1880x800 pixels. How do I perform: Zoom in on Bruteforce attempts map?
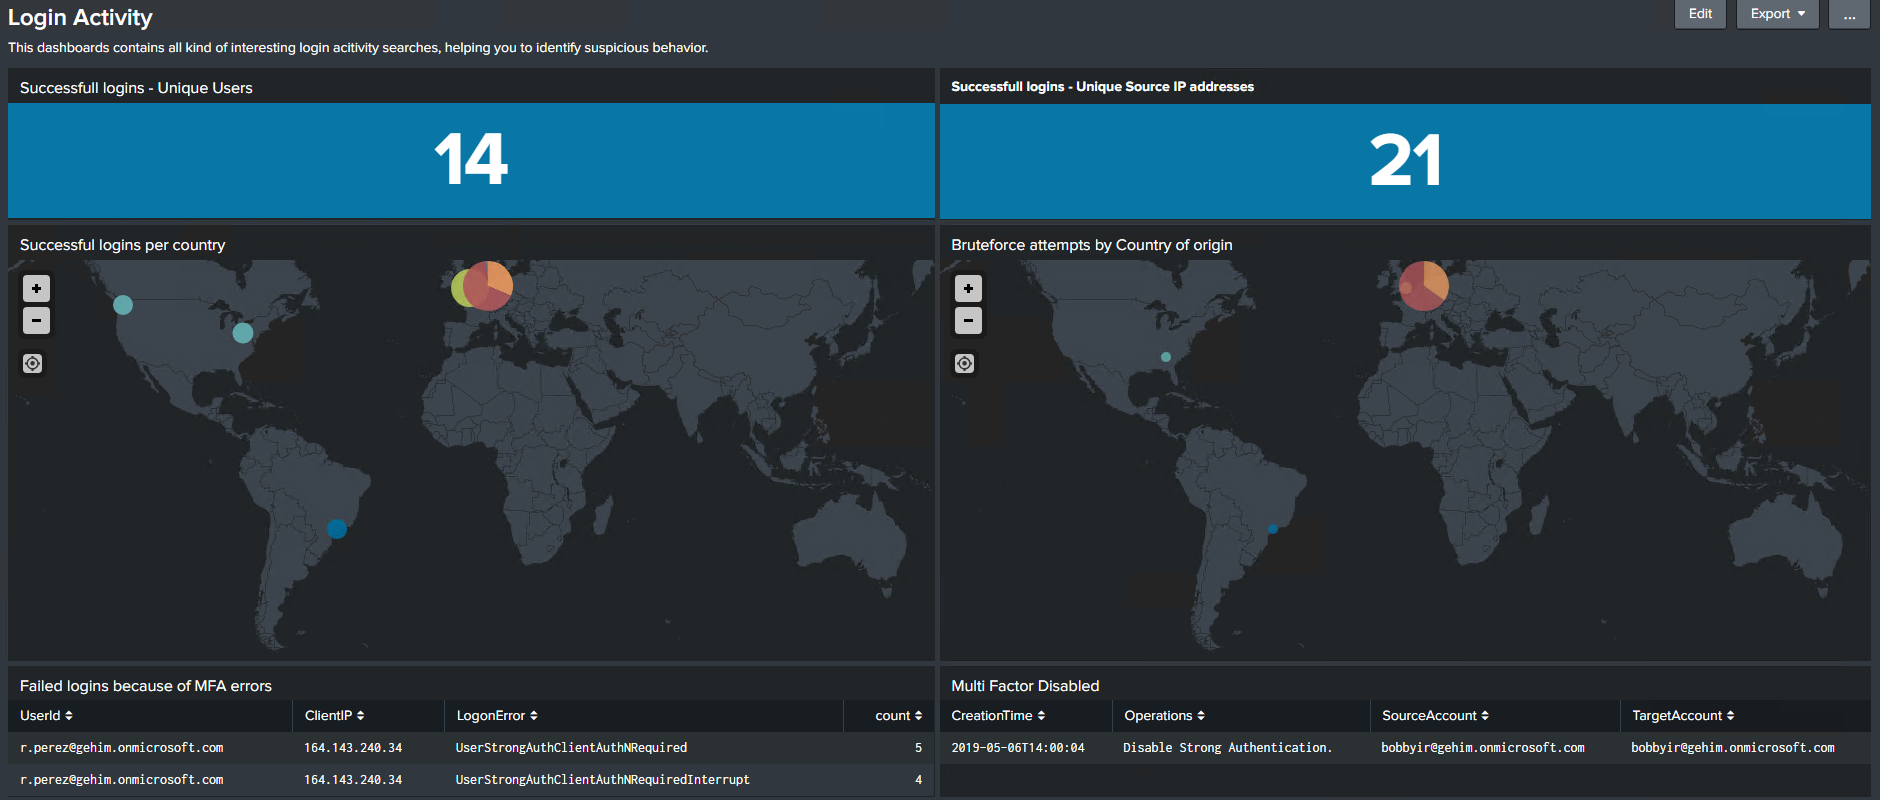968,289
